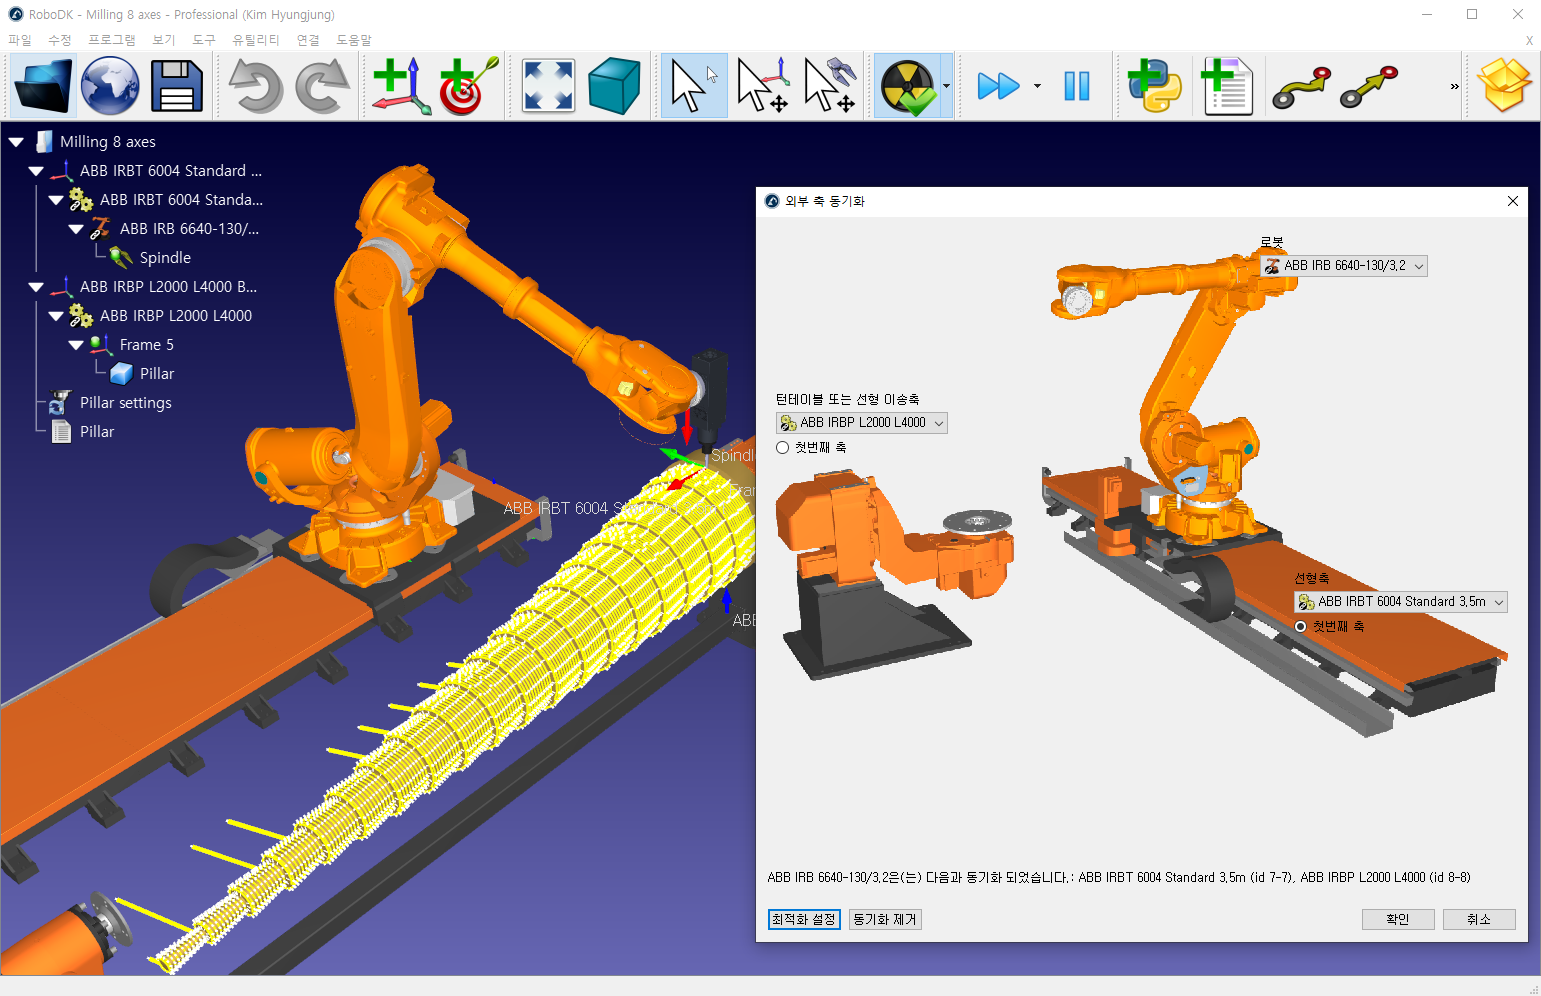Click turntable preview image in dialog

(893, 575)
